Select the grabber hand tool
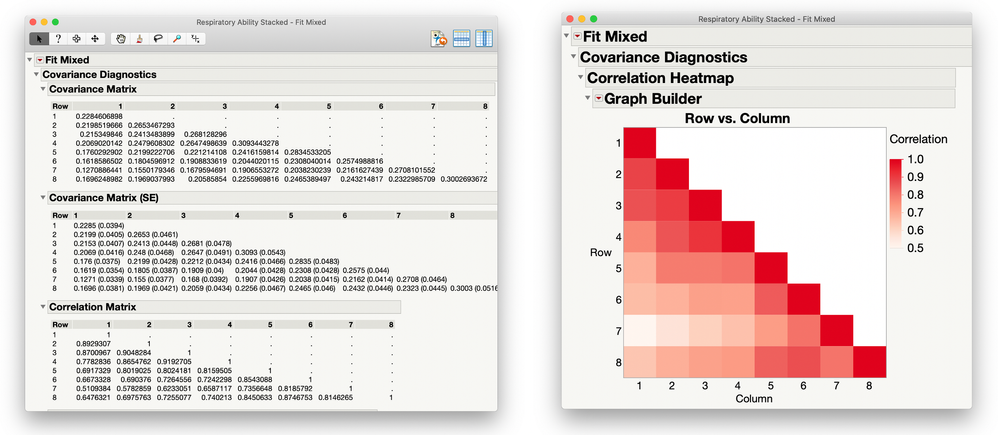 121,39
